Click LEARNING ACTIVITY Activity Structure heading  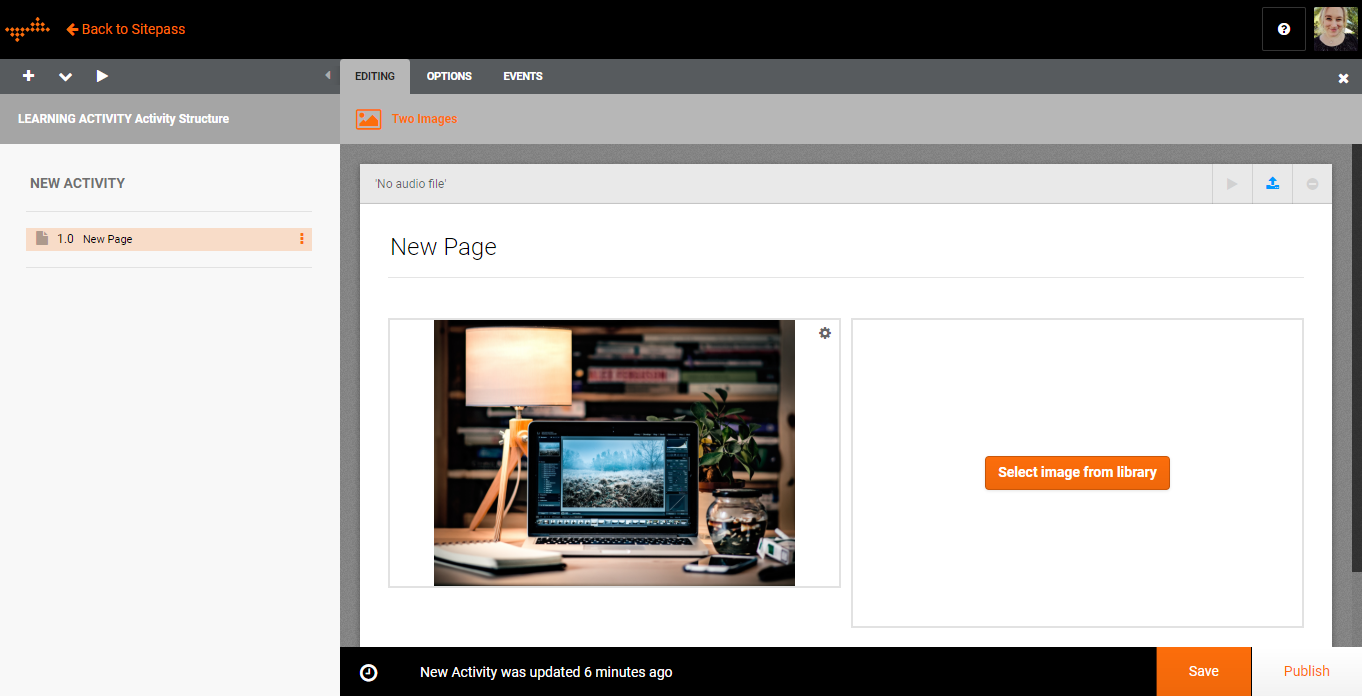[124, 119]
